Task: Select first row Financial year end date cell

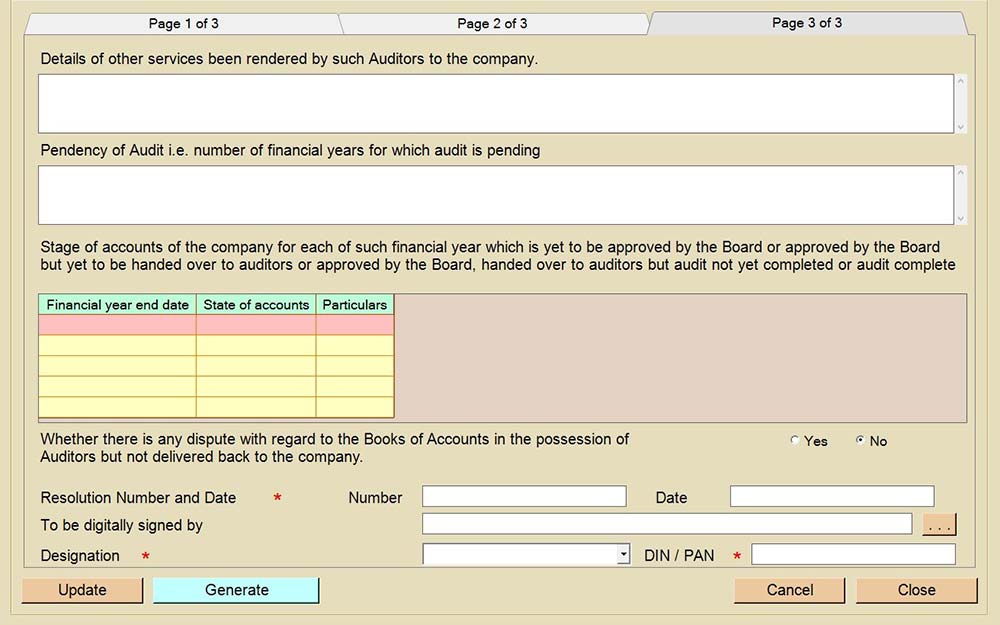Action: point(117,325)
